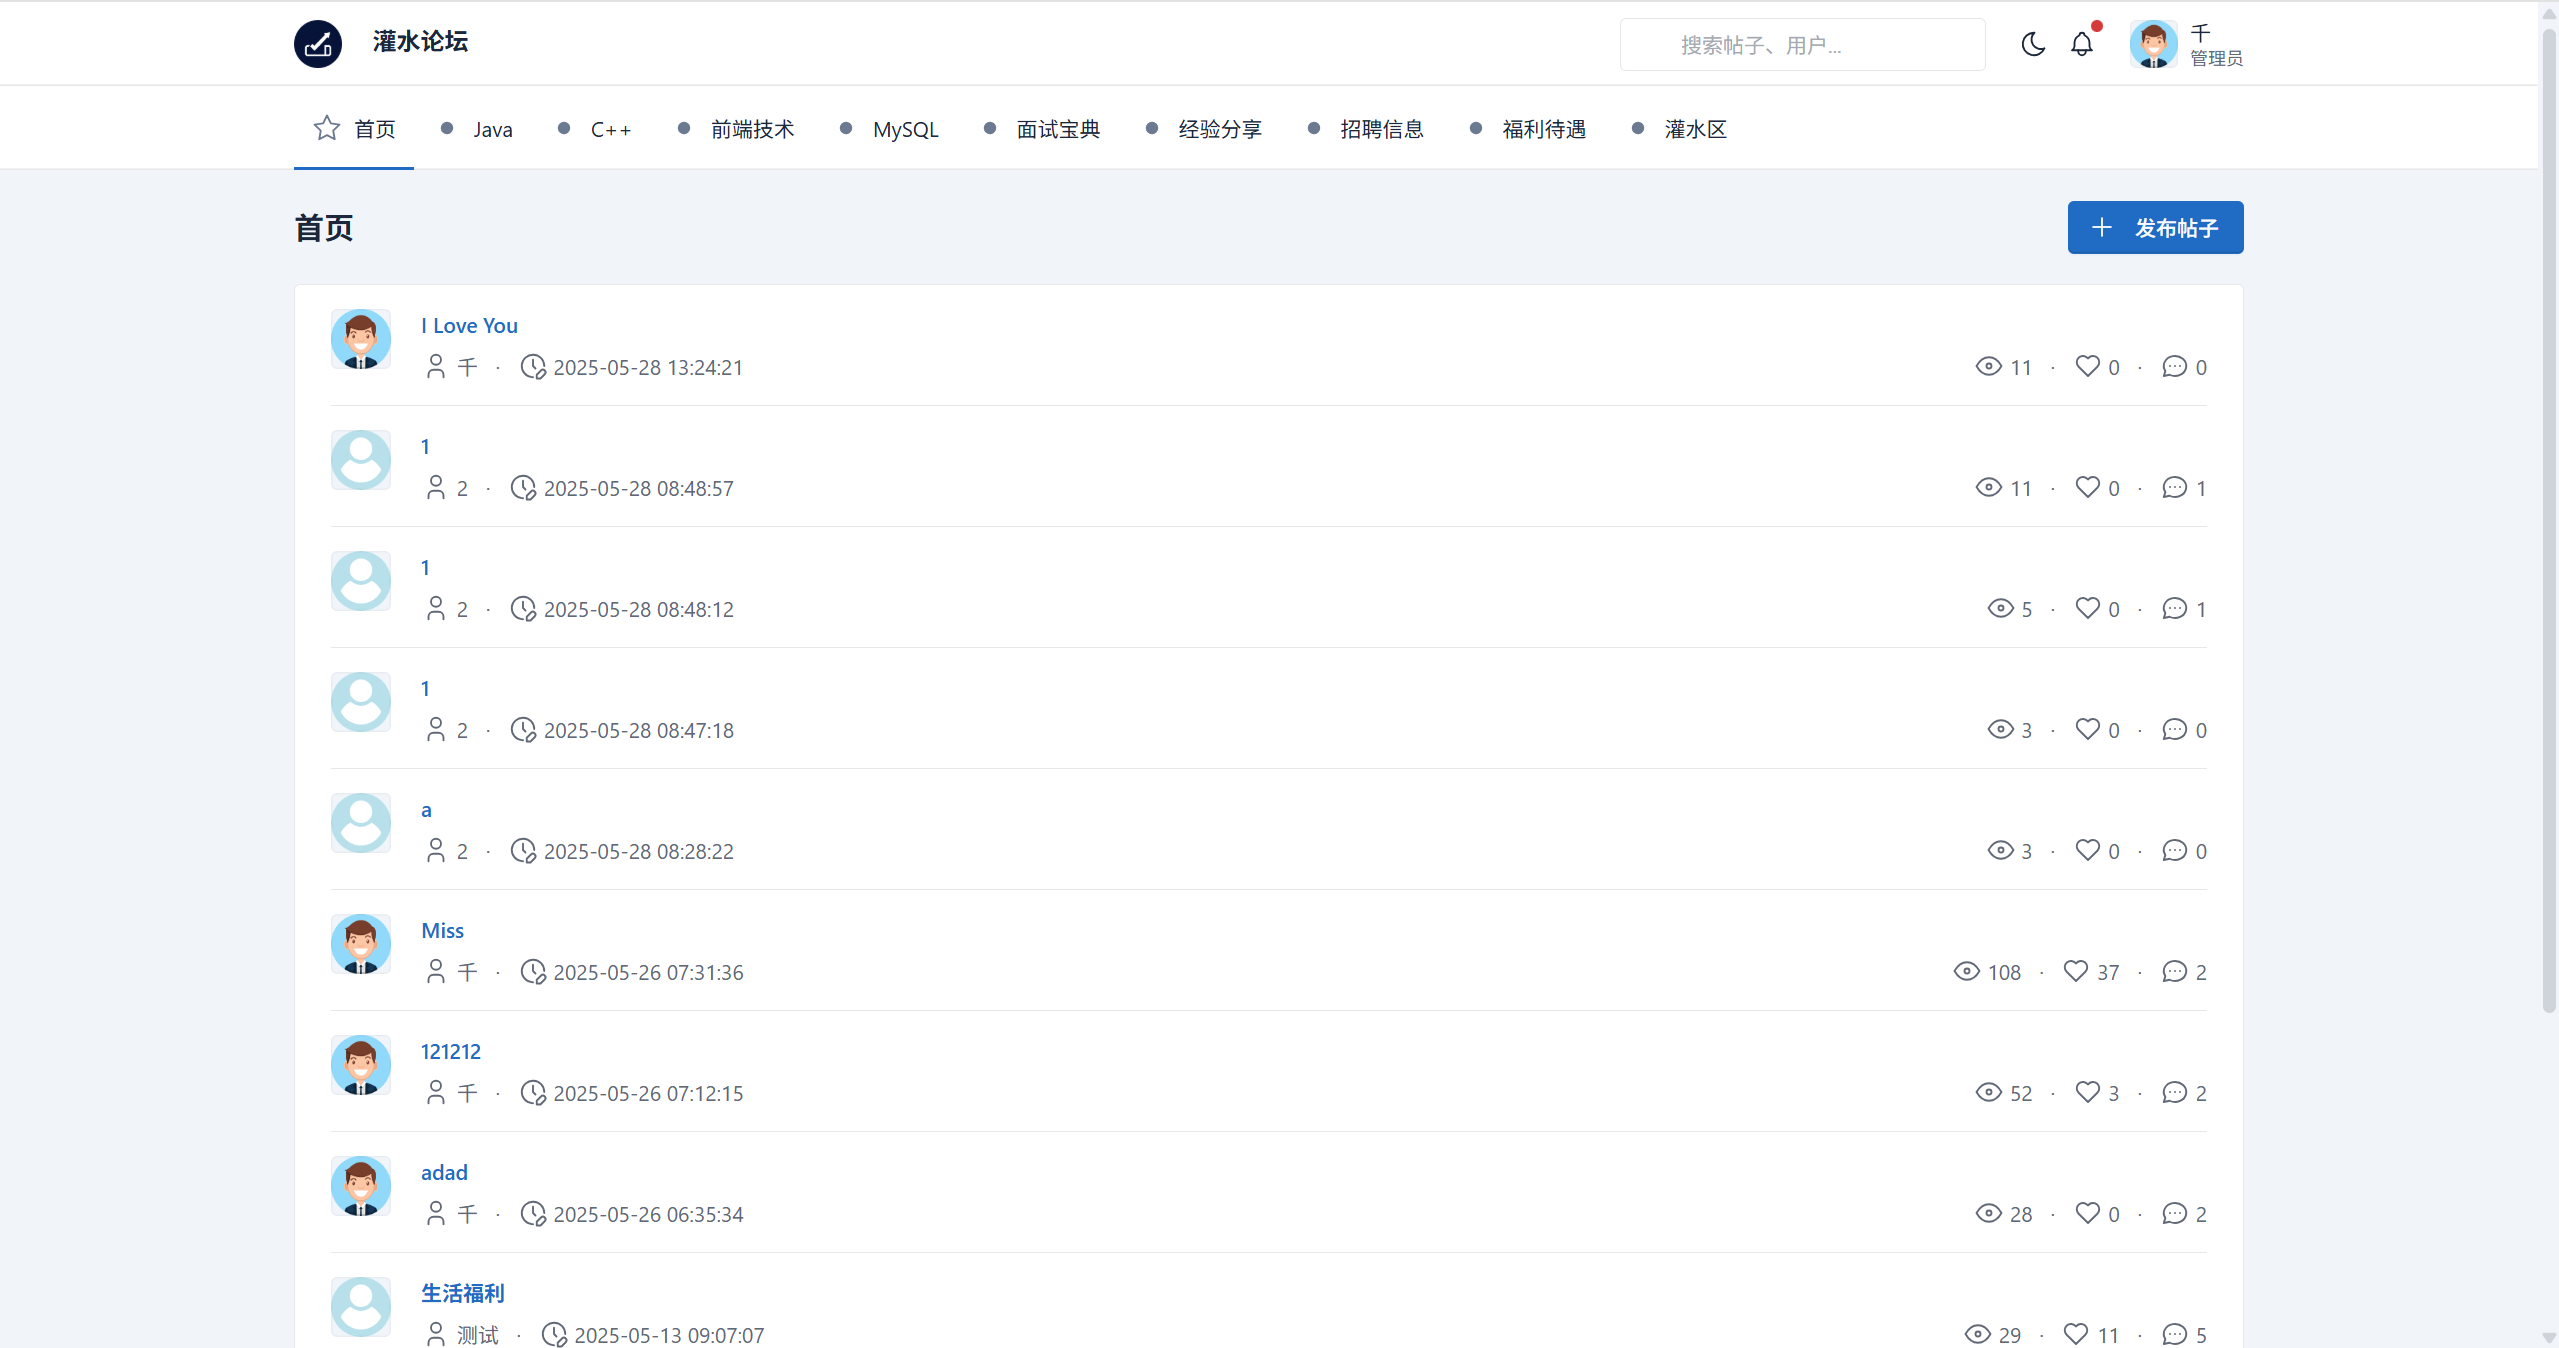
Task: Click the page vertical scrollbar
Action: click(x=2549, y=520)
